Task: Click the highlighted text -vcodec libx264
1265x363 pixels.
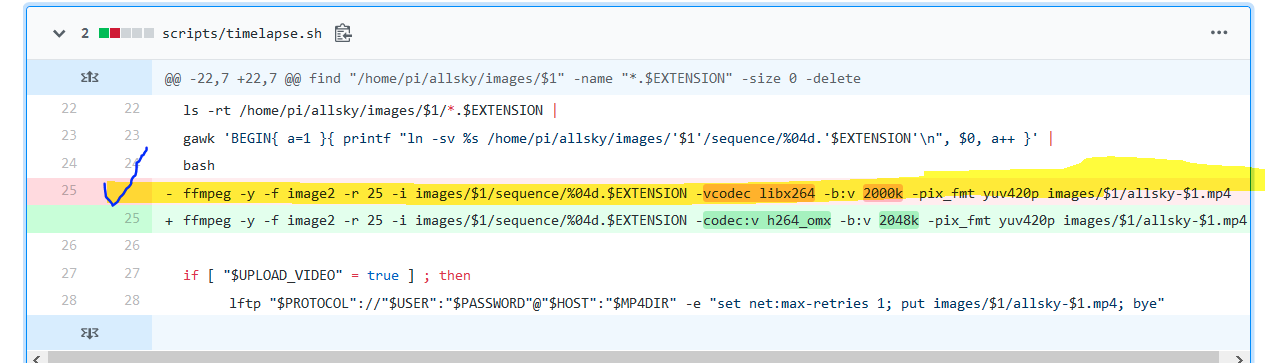Action: coord(758,192)
